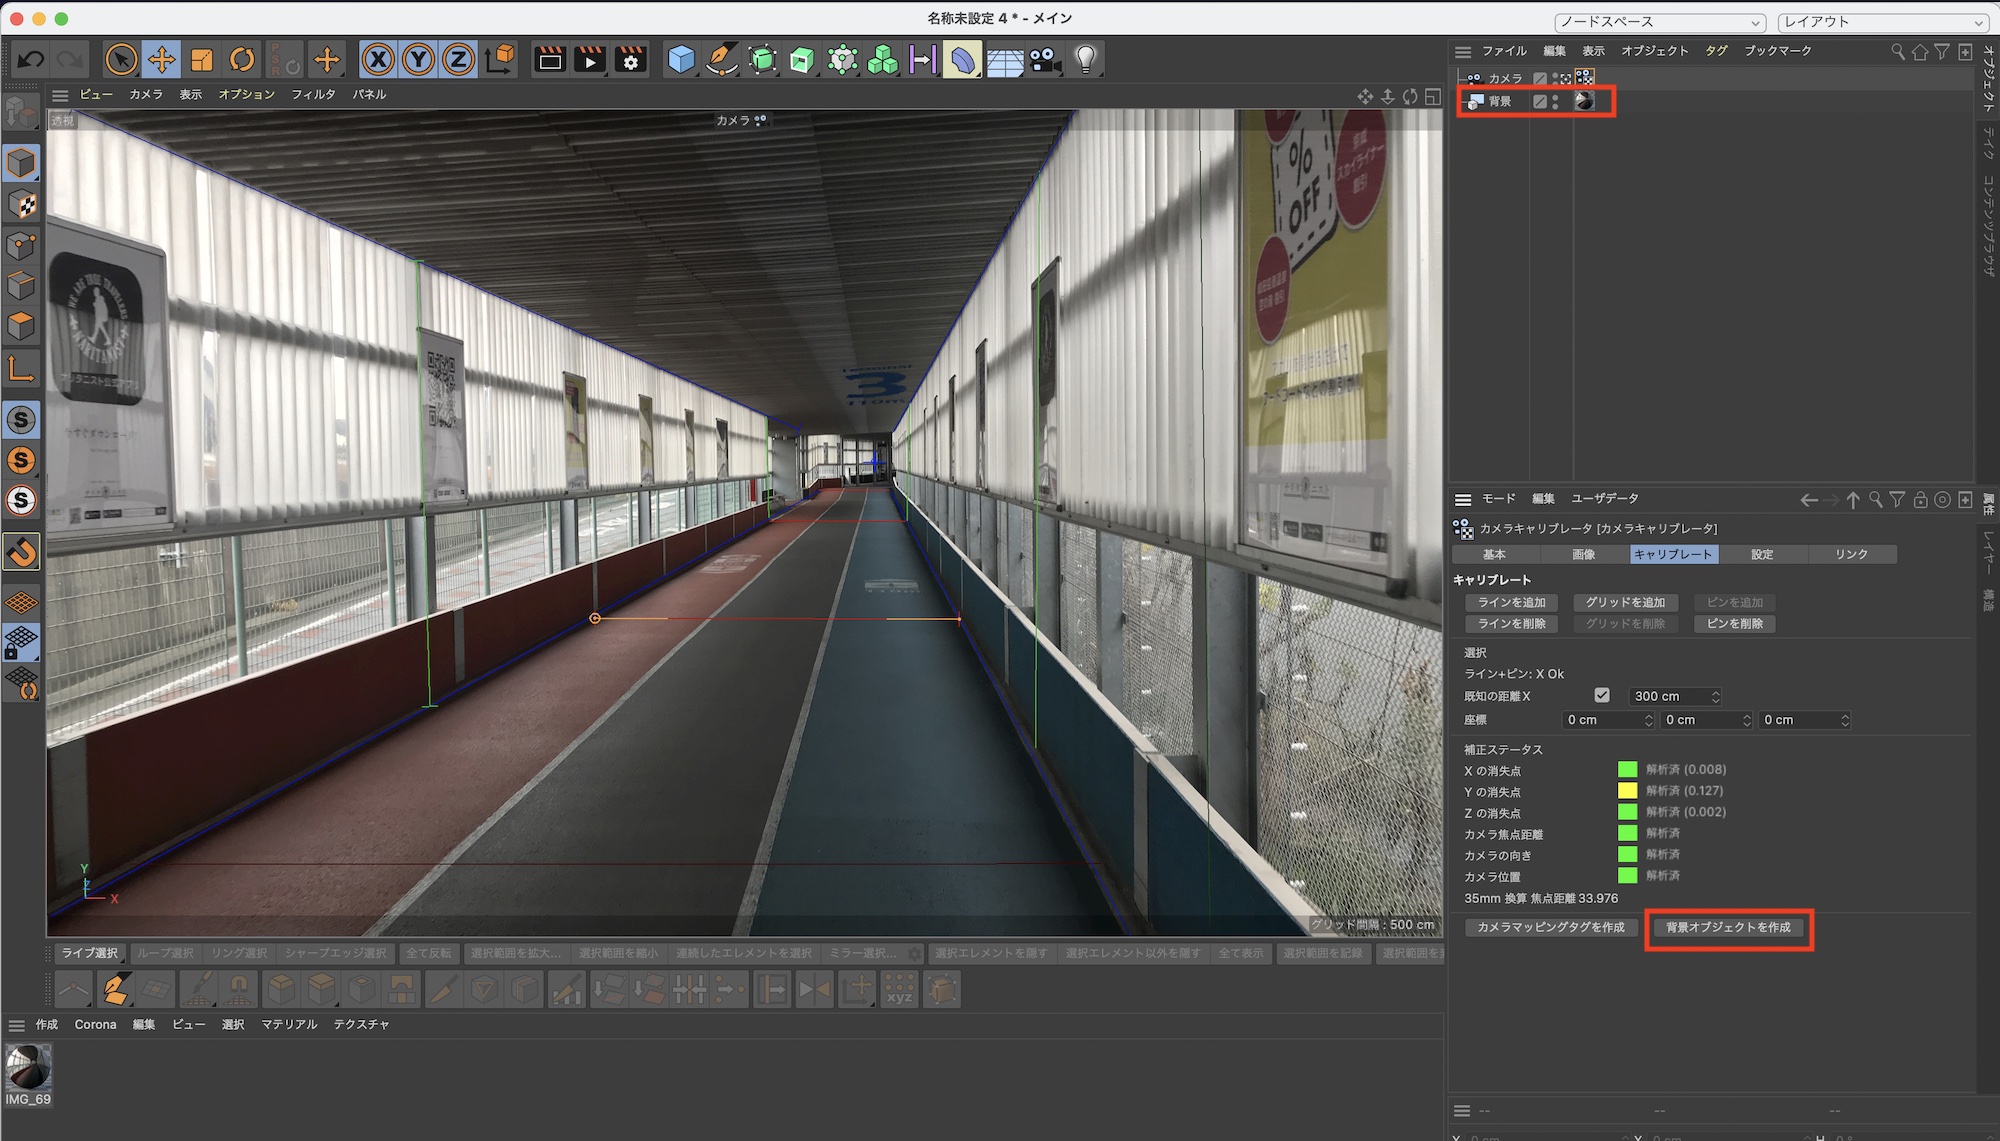Select the Move tool in top toolbar
This screenshot has width=2000, height=1141.
[161, 60]
